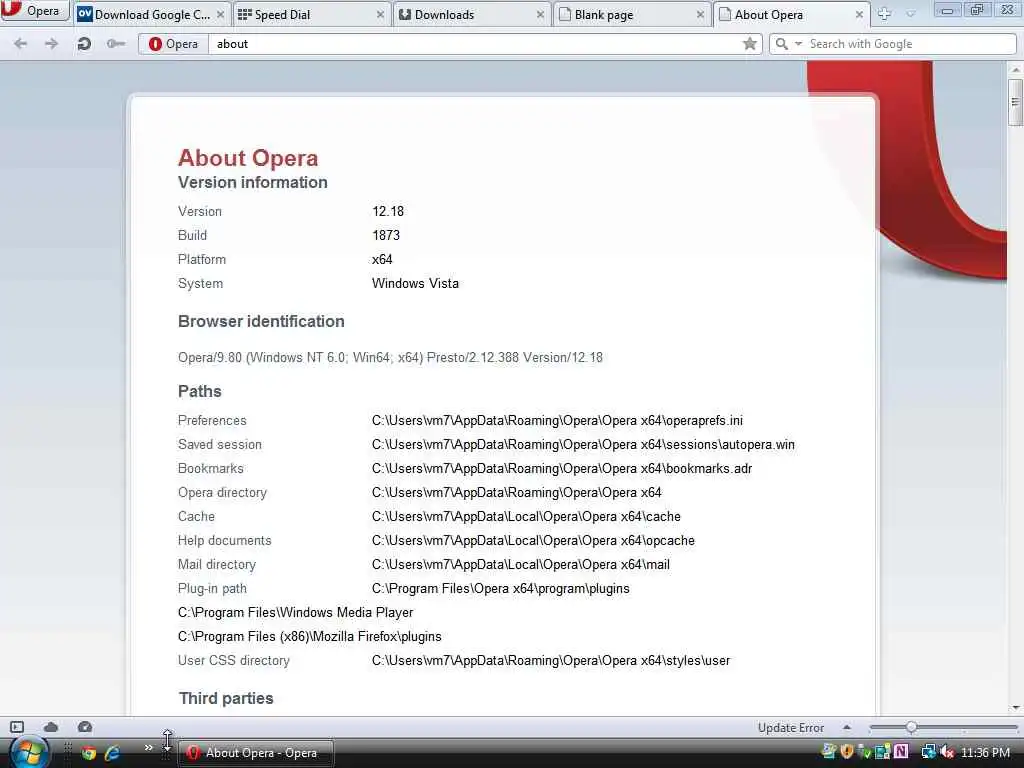The height and width of the screenshot is (768, 1024).
Task: Launch Google Chrome from quick launch
Action: tap(89, 753)
